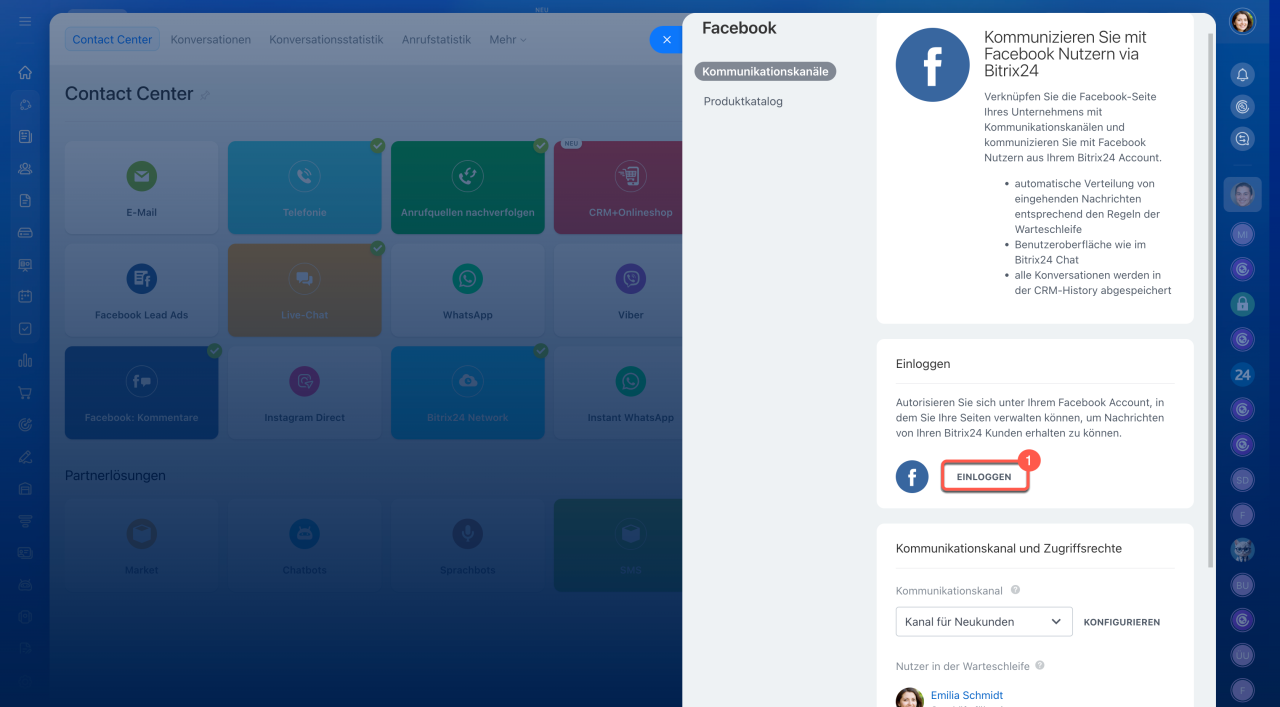Click the Kommunikationskanal und Zugriffsrechte heading
The width and height of the screenshot is (1280, 707).
pos(1008,548)
